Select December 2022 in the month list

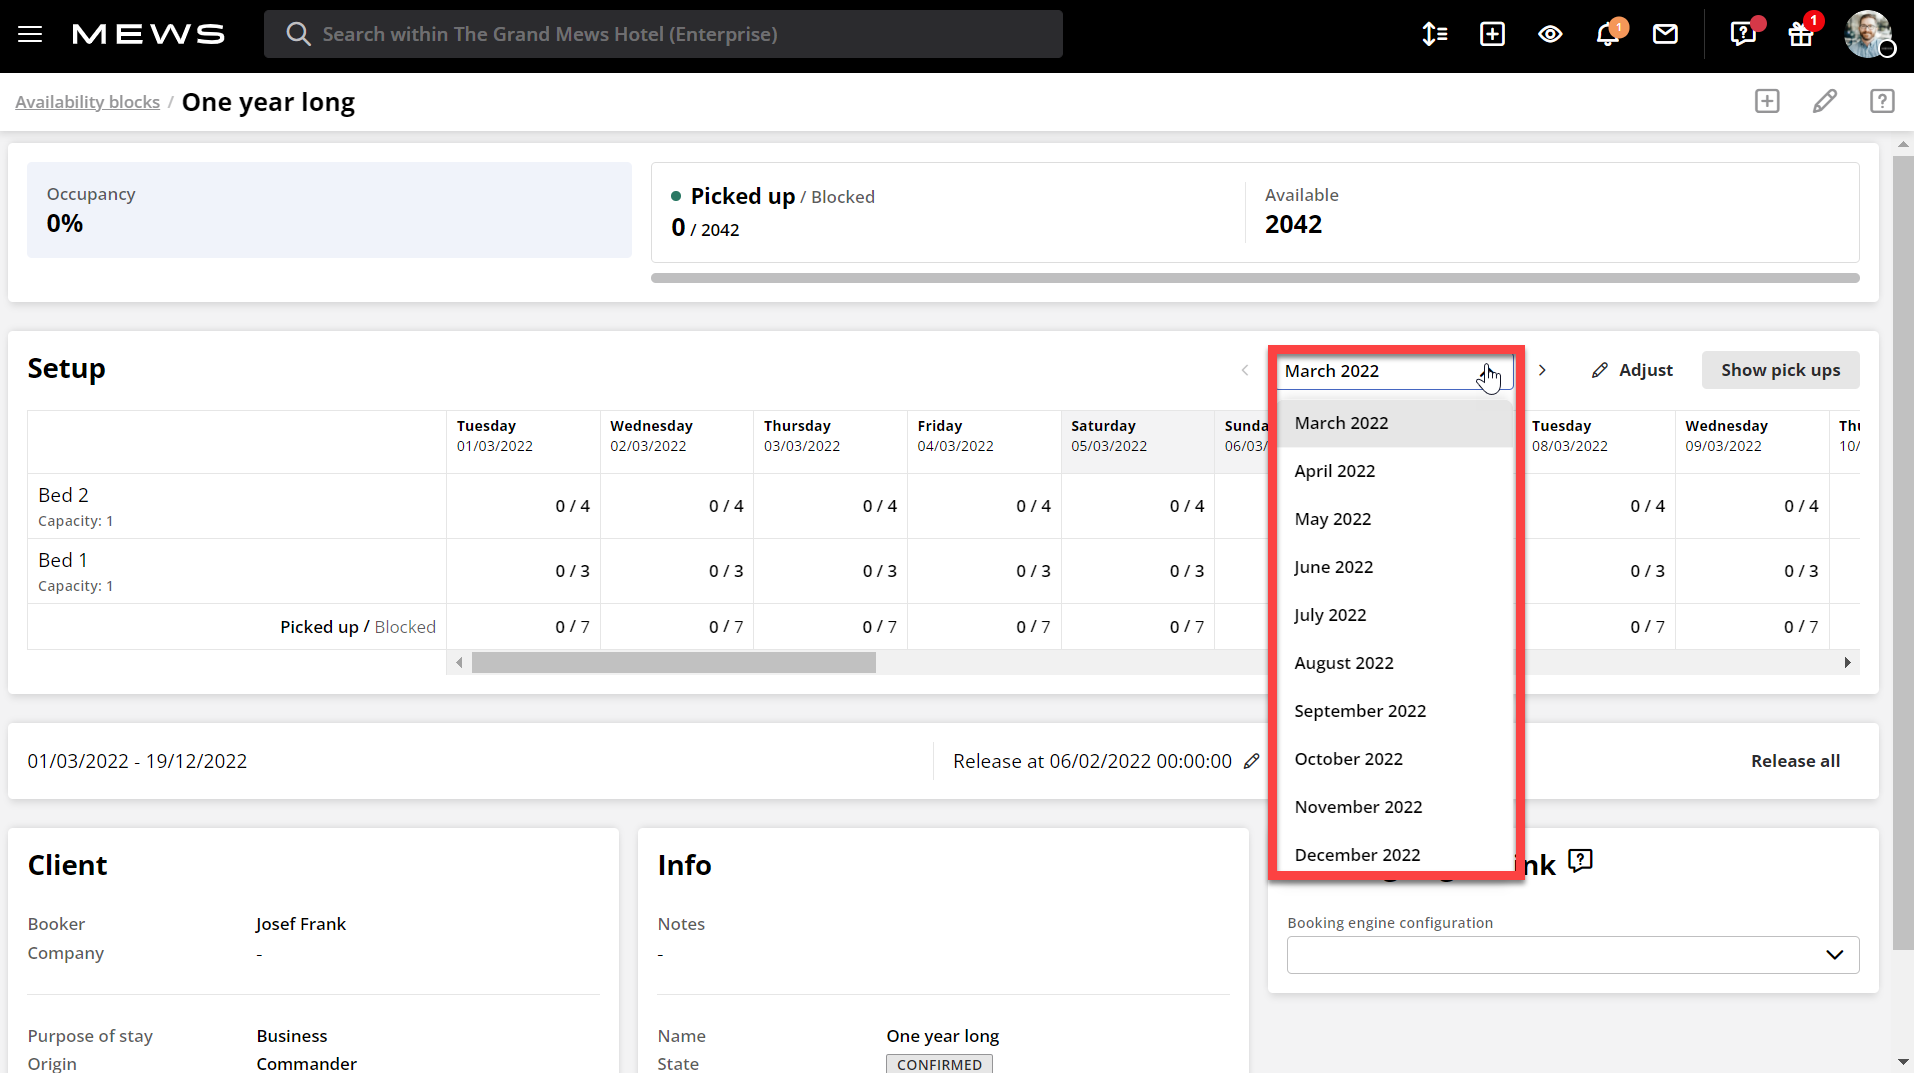(1357, 855)
